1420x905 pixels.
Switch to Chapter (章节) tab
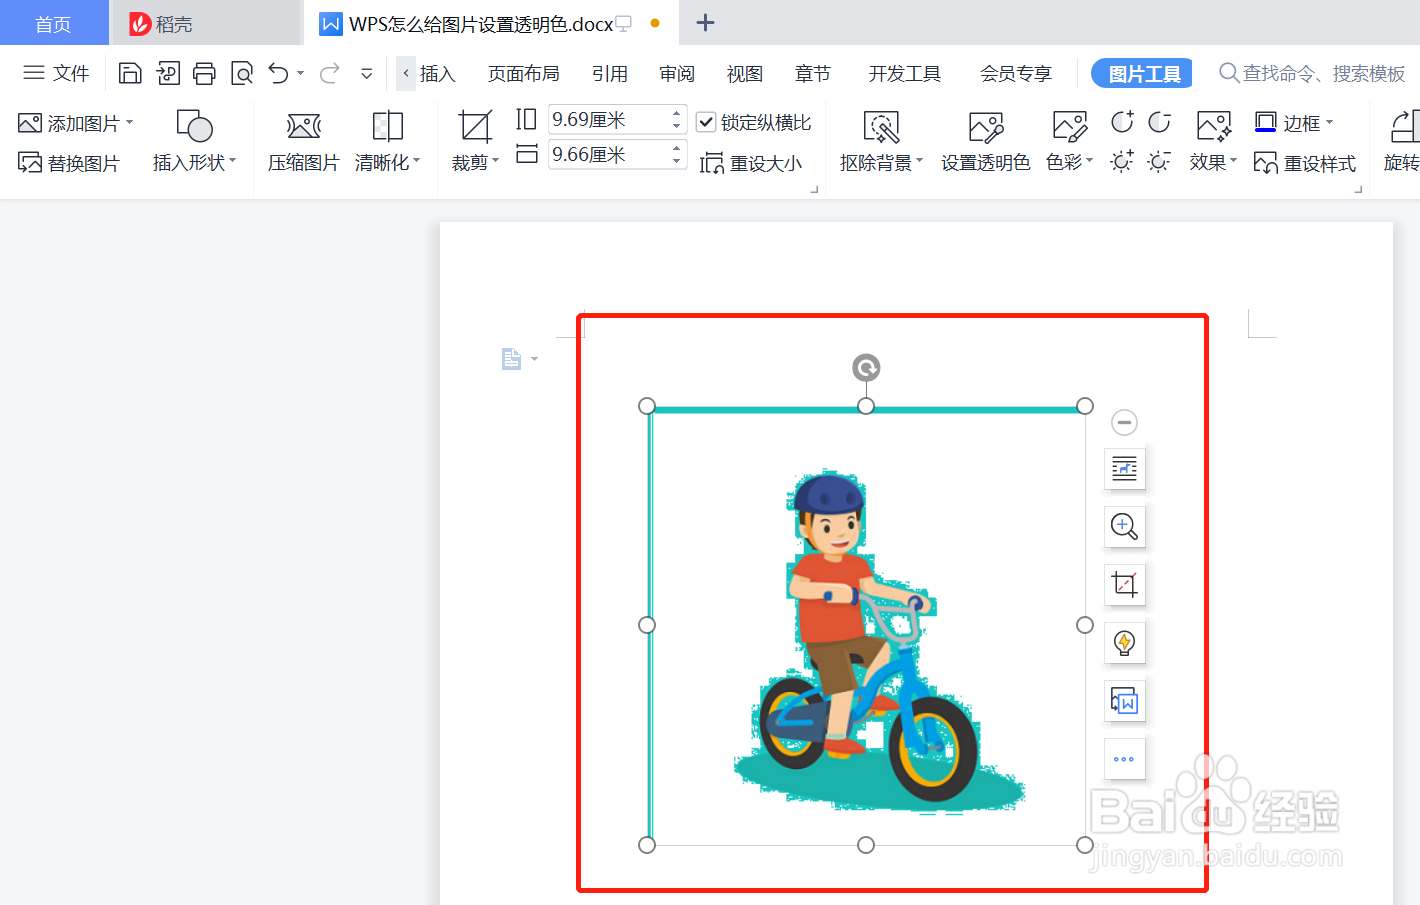(813, 73)
